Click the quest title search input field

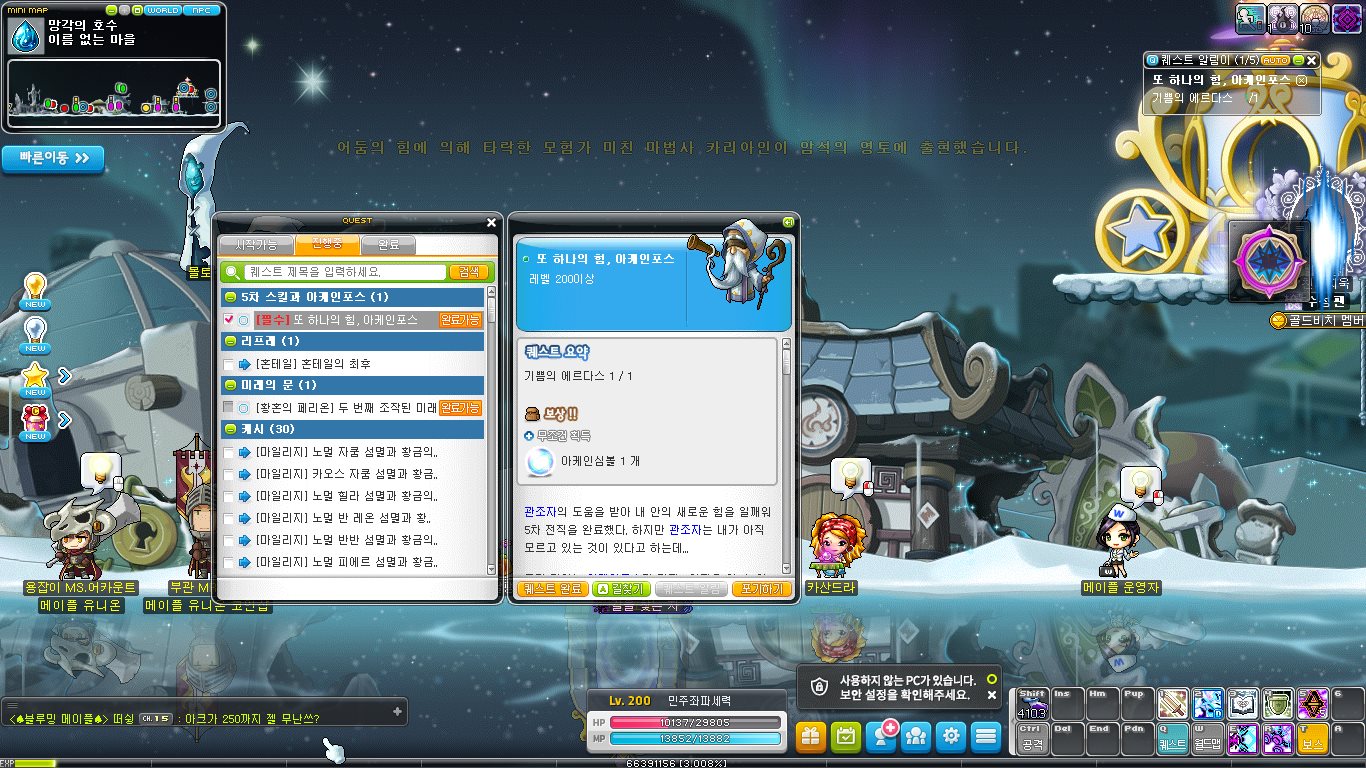[x=344, y=271]
